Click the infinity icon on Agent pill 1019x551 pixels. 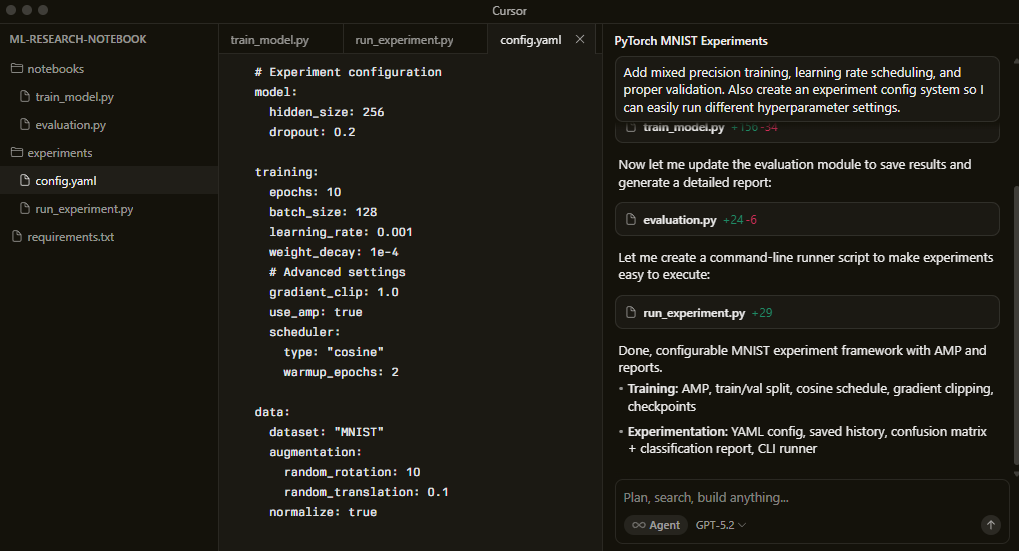click(x=638, y=525)
